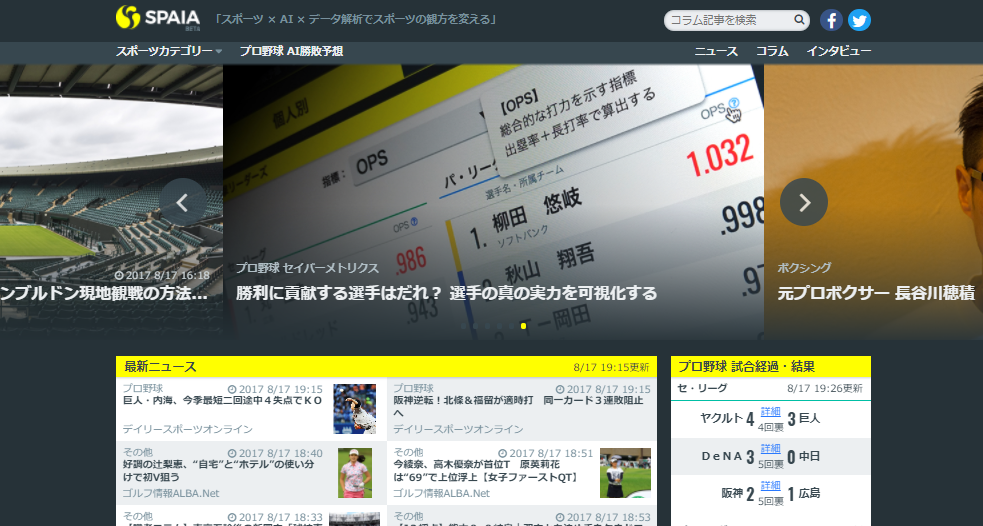Open the 勝利に貢献する選手はだれ？ slide title
The height and width of the screenshot is (526, 983).
click(x=446, y=293)
